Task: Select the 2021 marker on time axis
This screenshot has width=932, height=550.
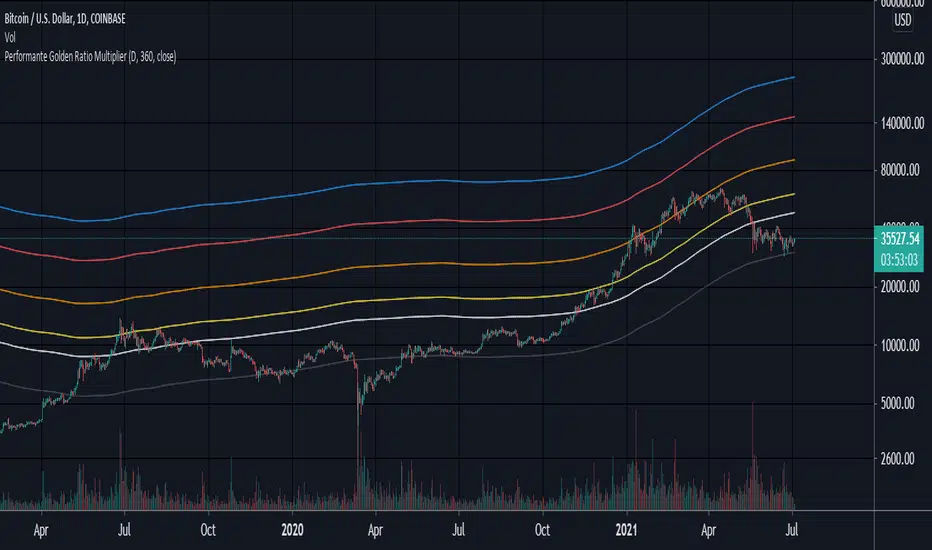Action: click(x=626, y=530)
